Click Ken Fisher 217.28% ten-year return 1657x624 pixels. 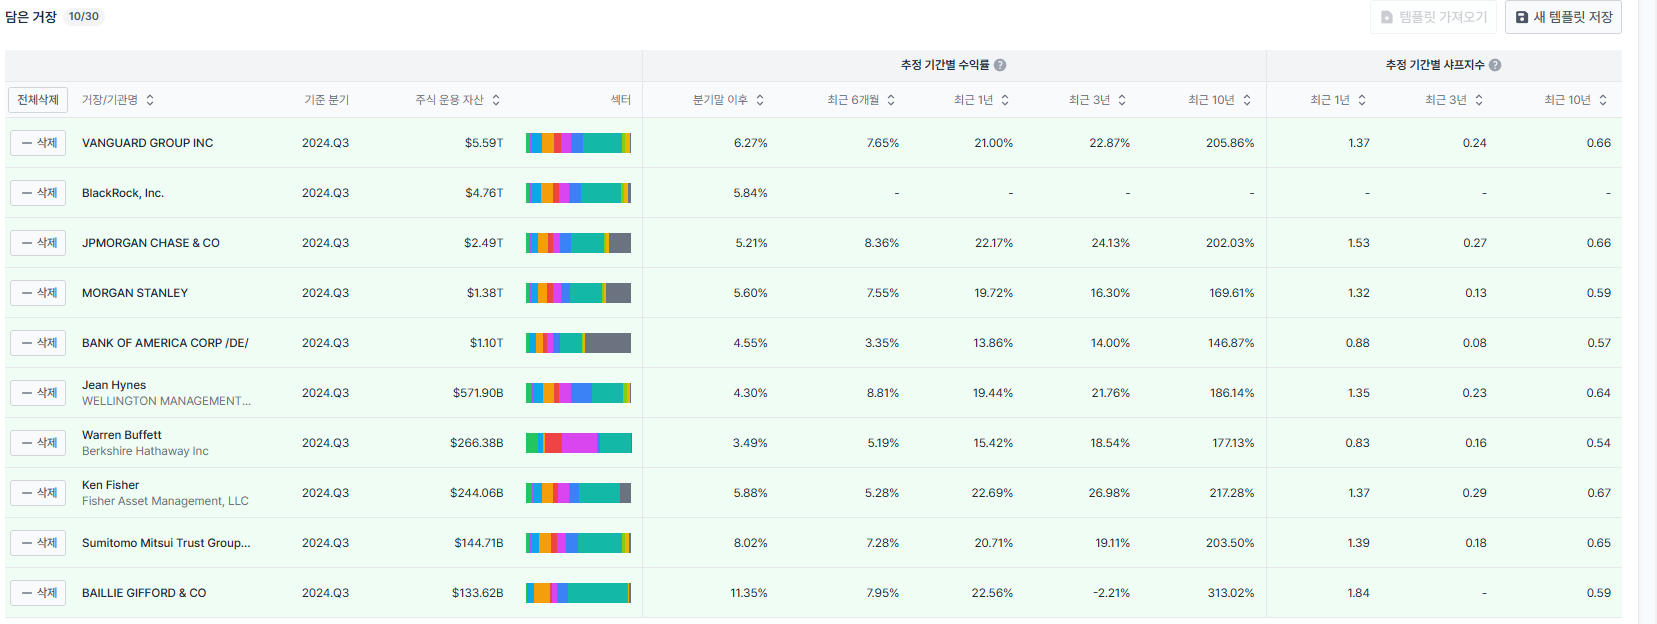pyautogui.click(x=1231, y=493)
